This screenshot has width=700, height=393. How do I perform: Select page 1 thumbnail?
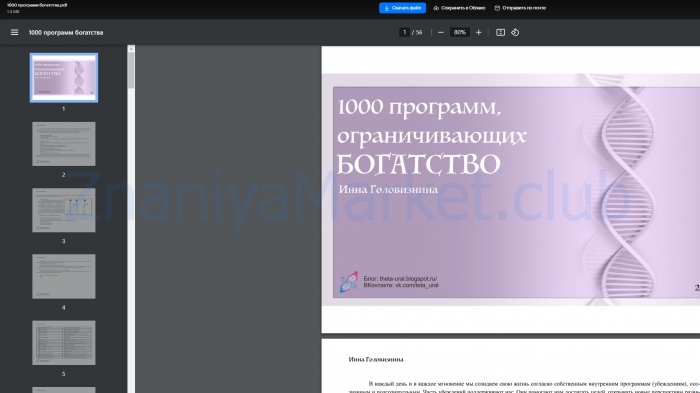(64, 78)
